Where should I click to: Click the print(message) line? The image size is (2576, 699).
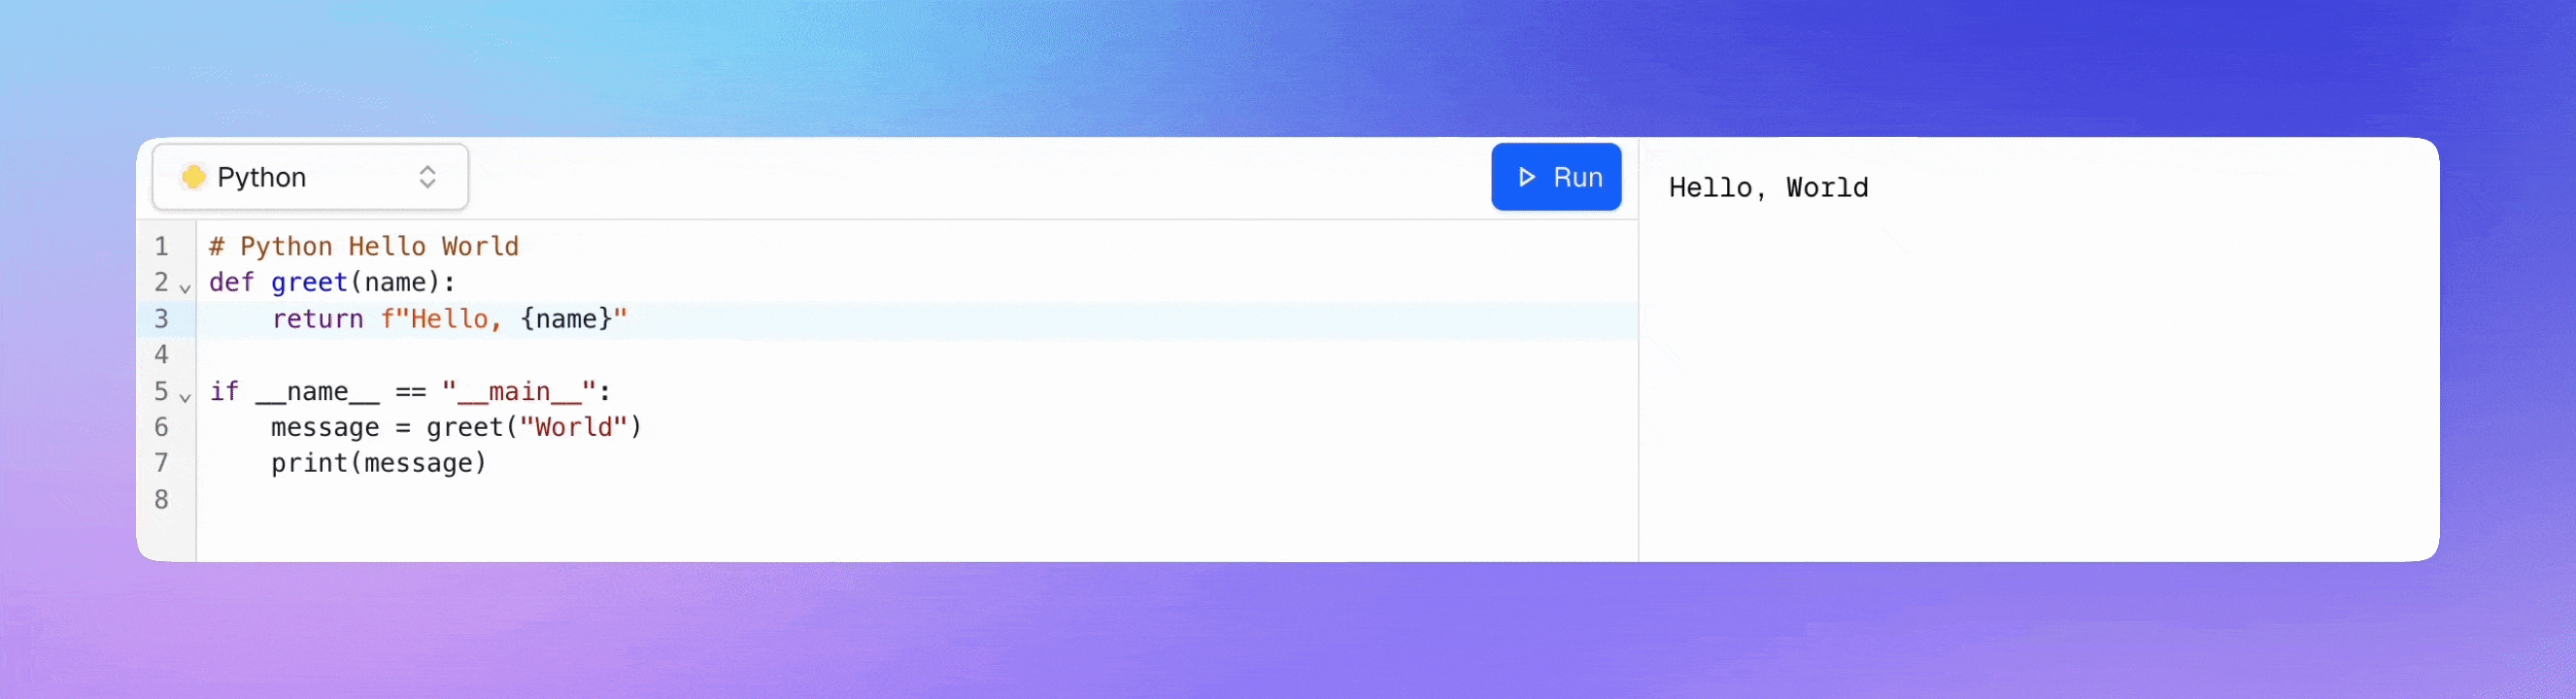coord(379,463)
